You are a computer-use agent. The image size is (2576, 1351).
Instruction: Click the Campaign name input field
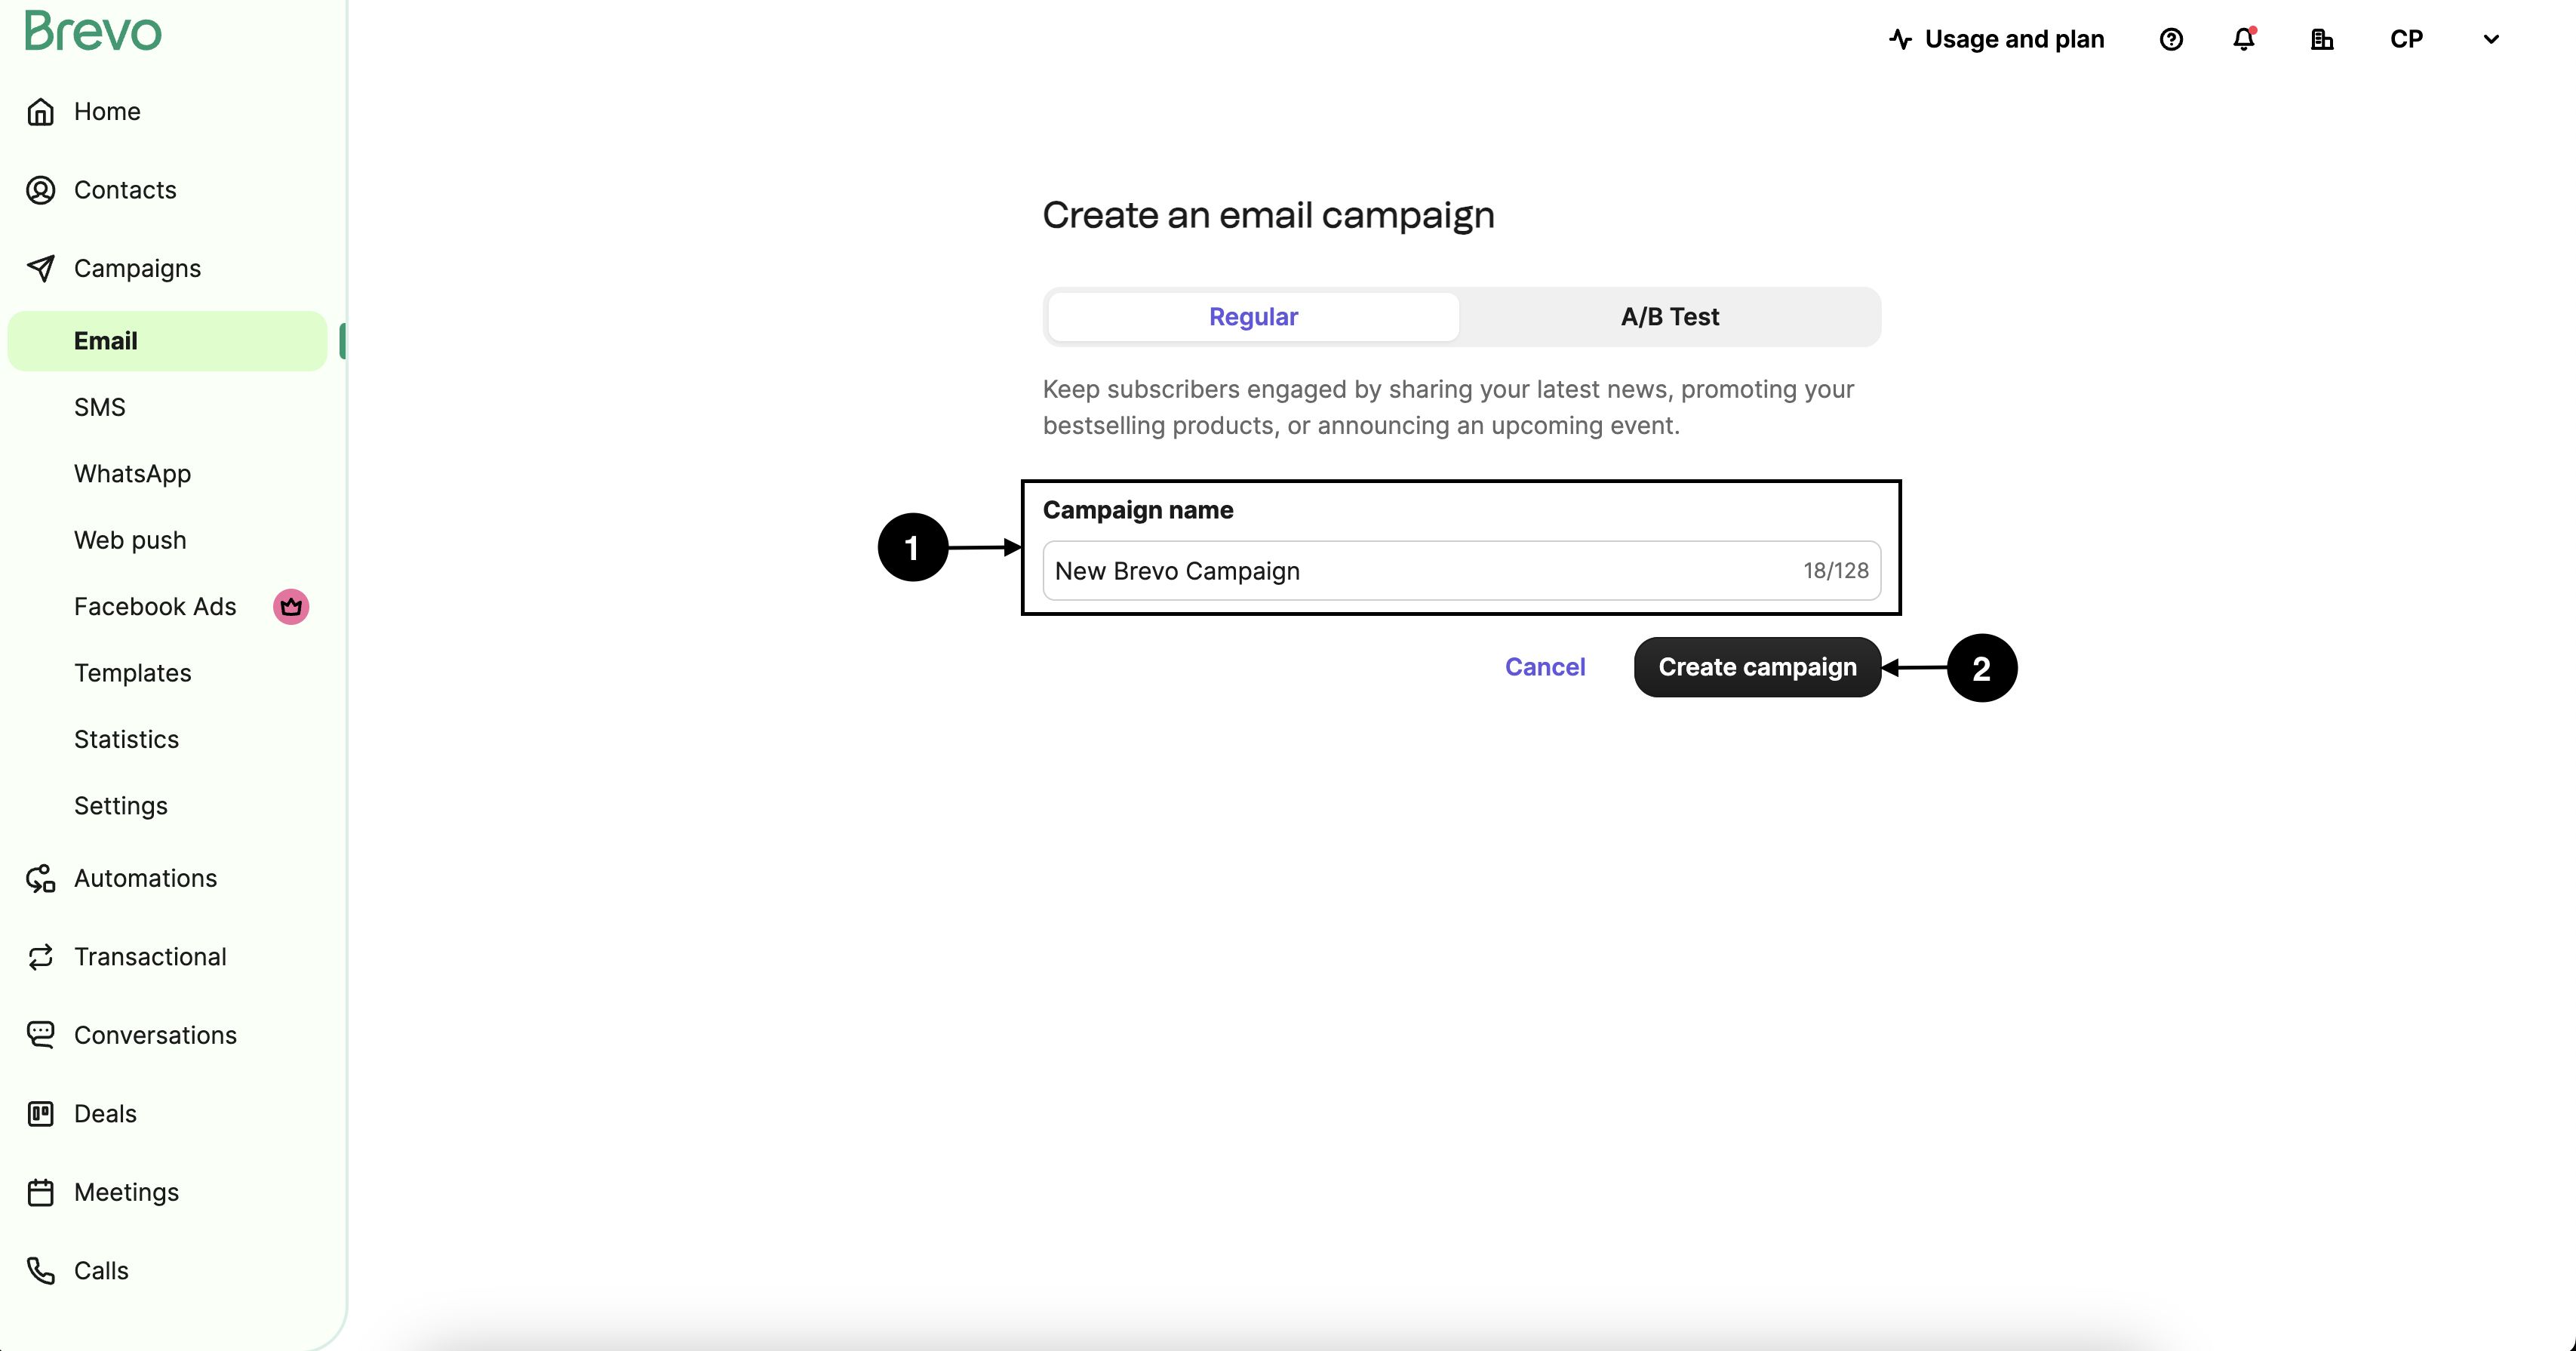(1461, 571)
